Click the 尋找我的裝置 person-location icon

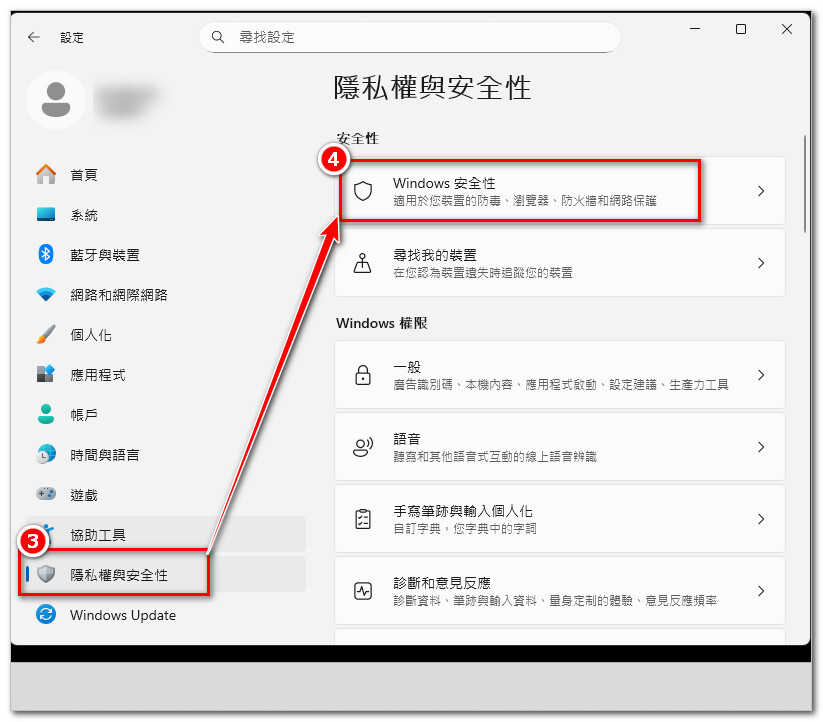click(363, 263)
